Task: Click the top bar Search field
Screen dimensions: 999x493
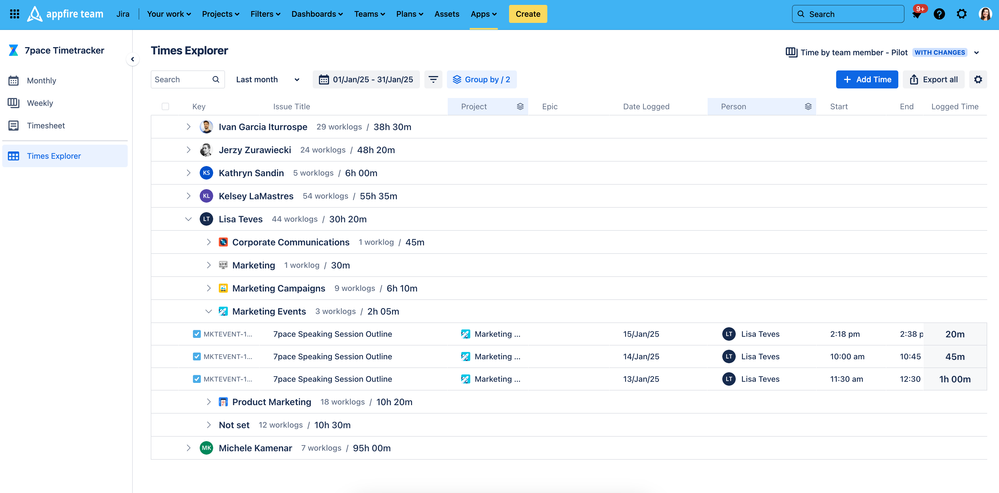Action: coord(848,14)
